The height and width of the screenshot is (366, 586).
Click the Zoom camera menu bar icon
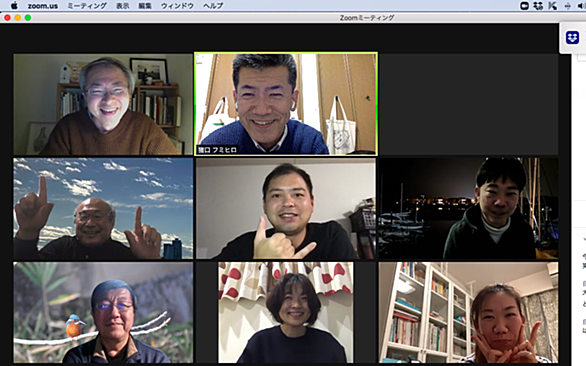click(x=524, y=6)
